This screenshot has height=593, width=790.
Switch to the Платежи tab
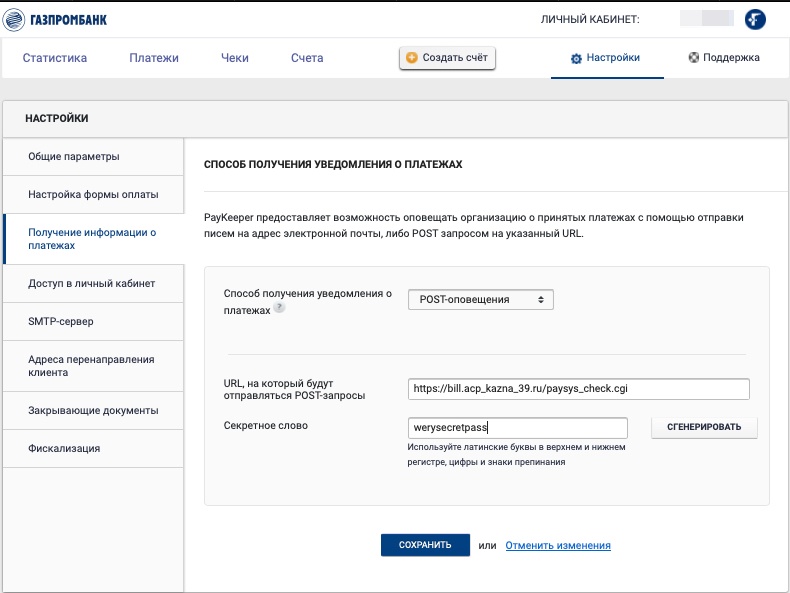tap(154, 58)
